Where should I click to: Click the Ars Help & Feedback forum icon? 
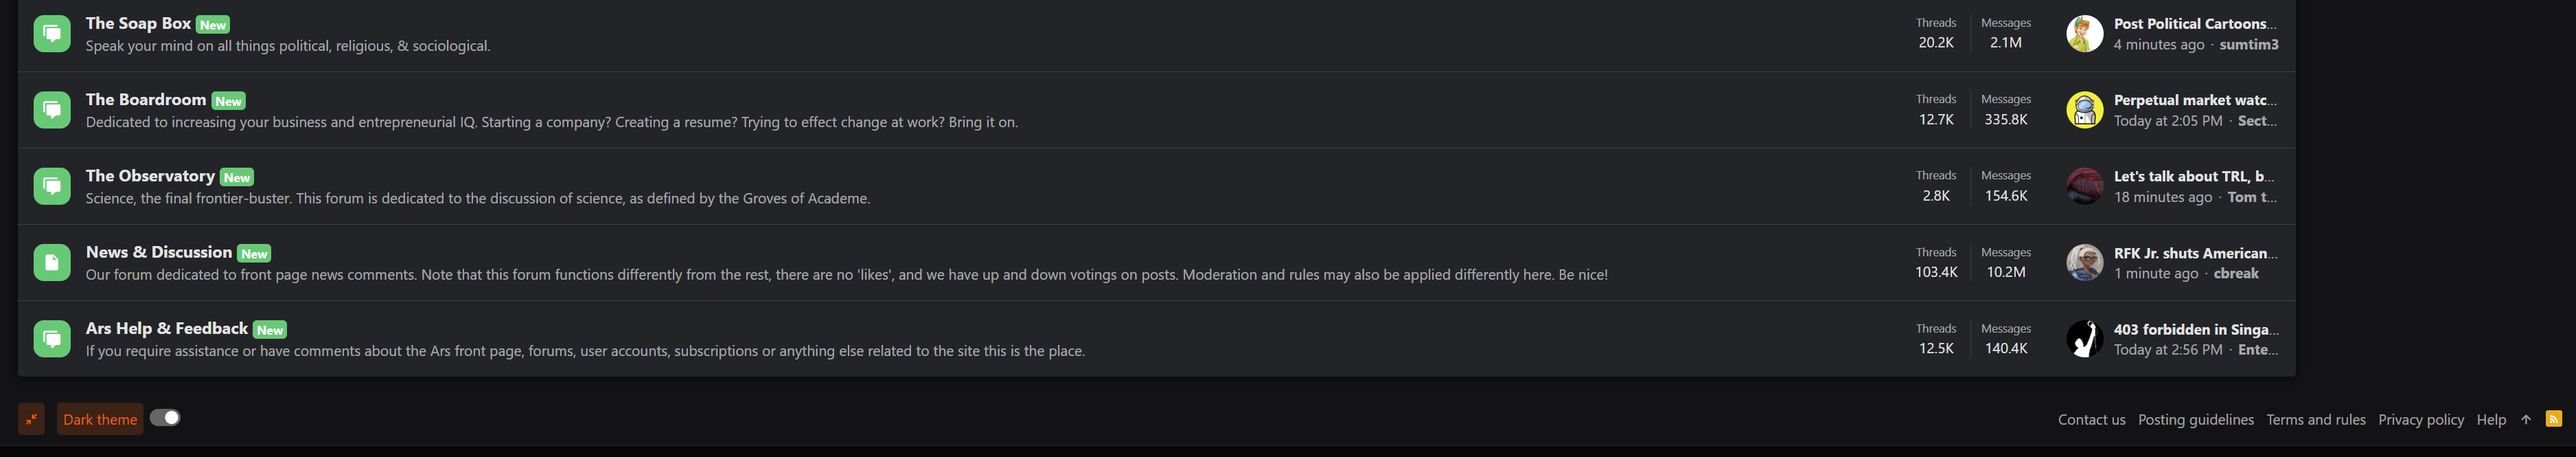point(52,339)
